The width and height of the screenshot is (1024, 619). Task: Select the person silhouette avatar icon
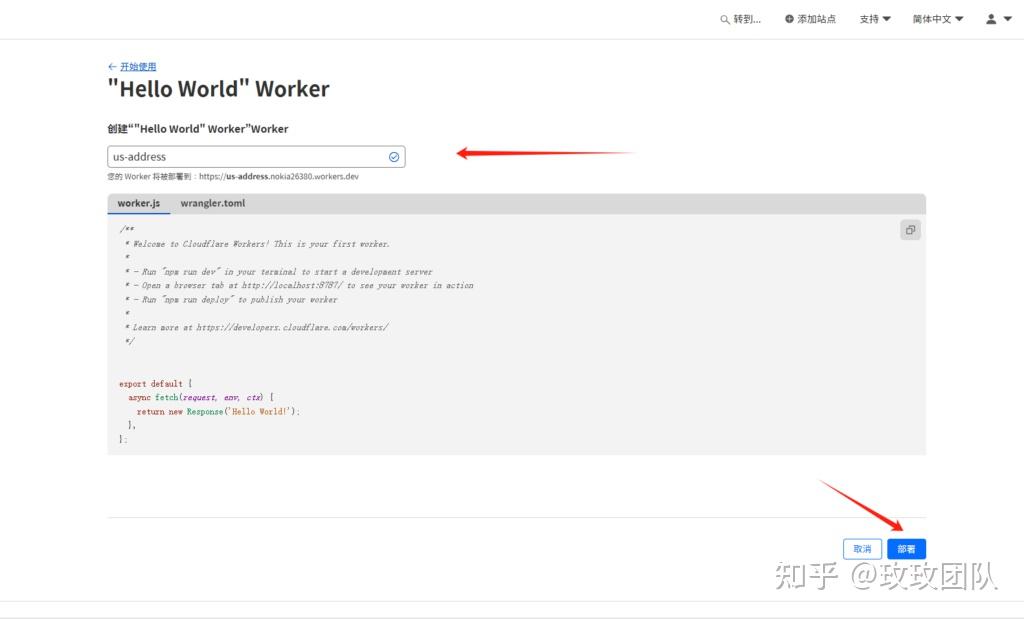pyautogui.click(x=989, y=18)
